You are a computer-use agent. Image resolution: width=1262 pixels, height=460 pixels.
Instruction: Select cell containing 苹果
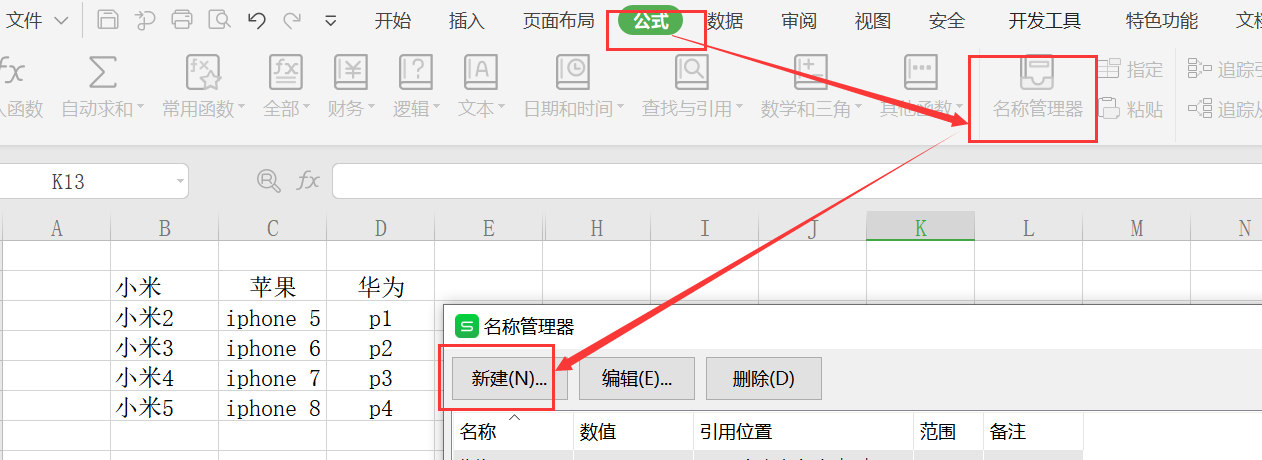tap(273, 287)
